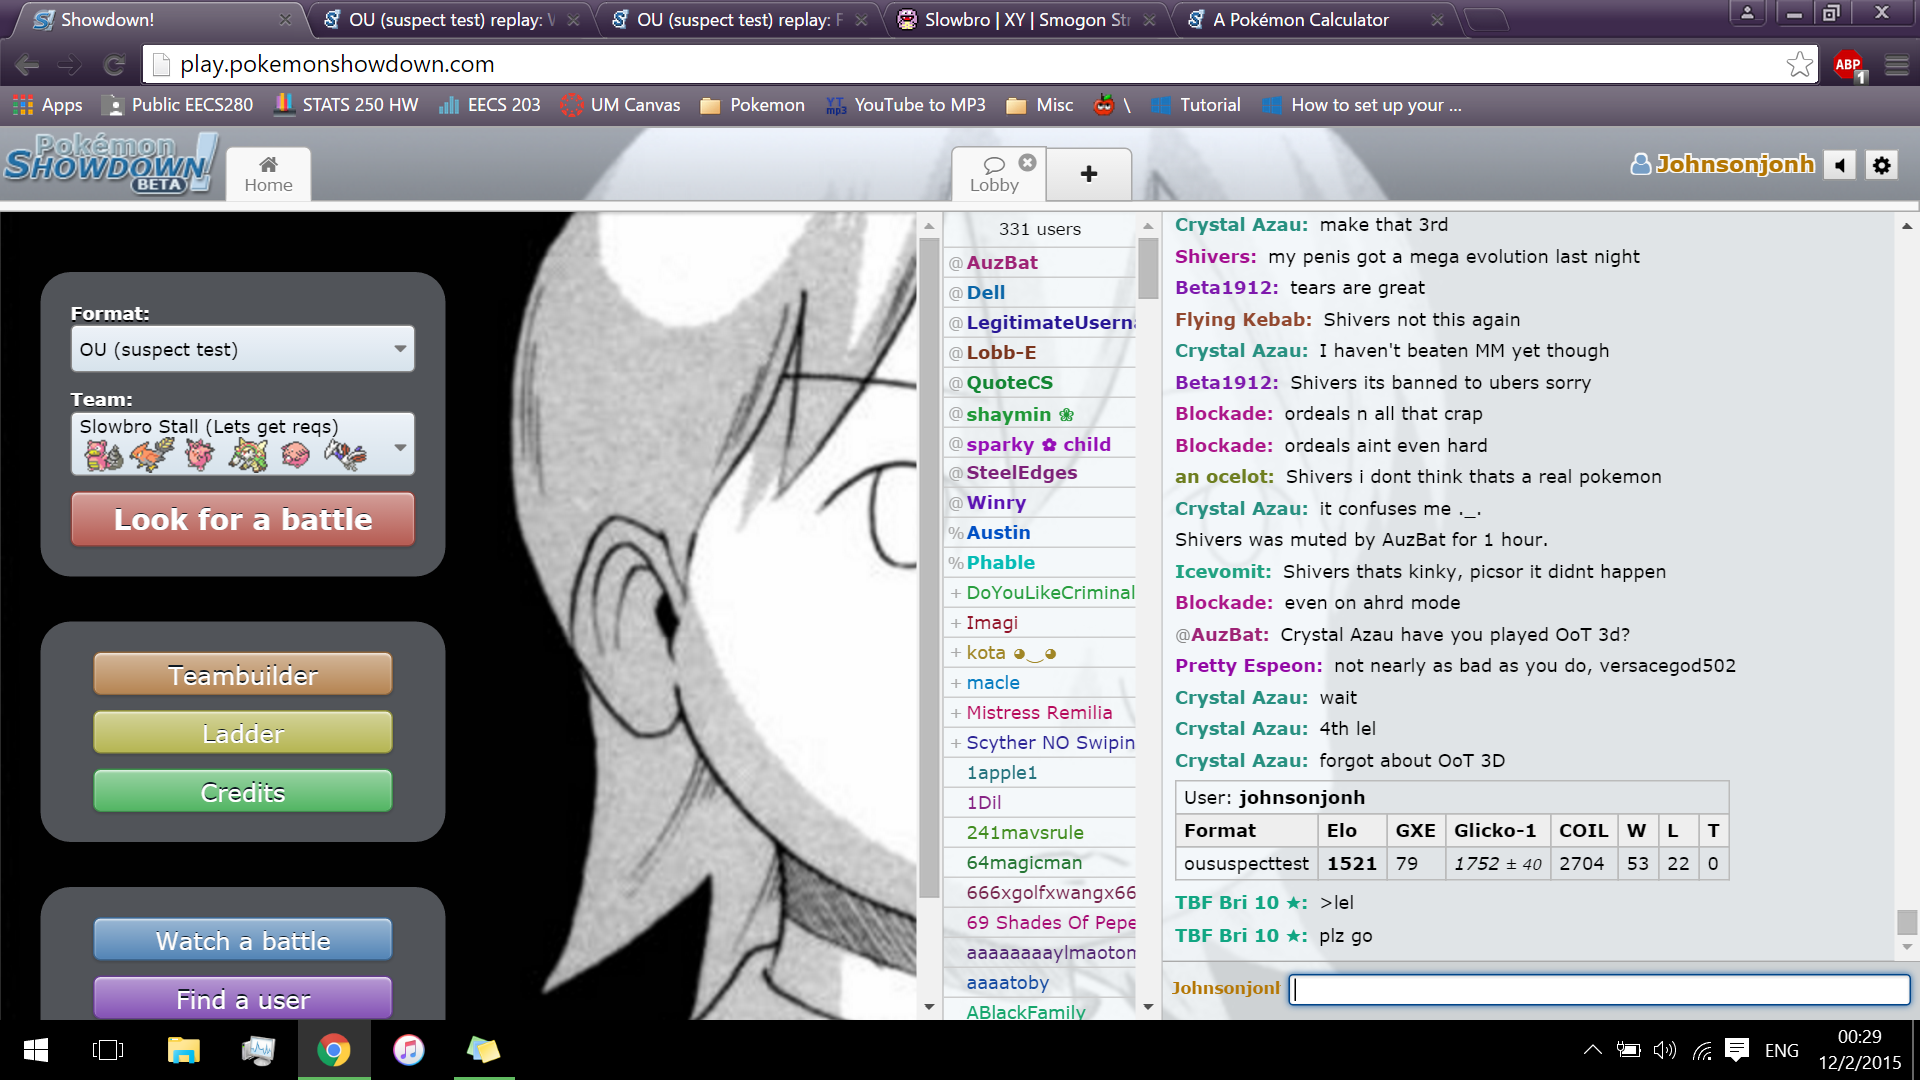Toggle the bookmark star in the address bar
This screenshot has height=1080, width=1920.
(x=1800, y=63)
